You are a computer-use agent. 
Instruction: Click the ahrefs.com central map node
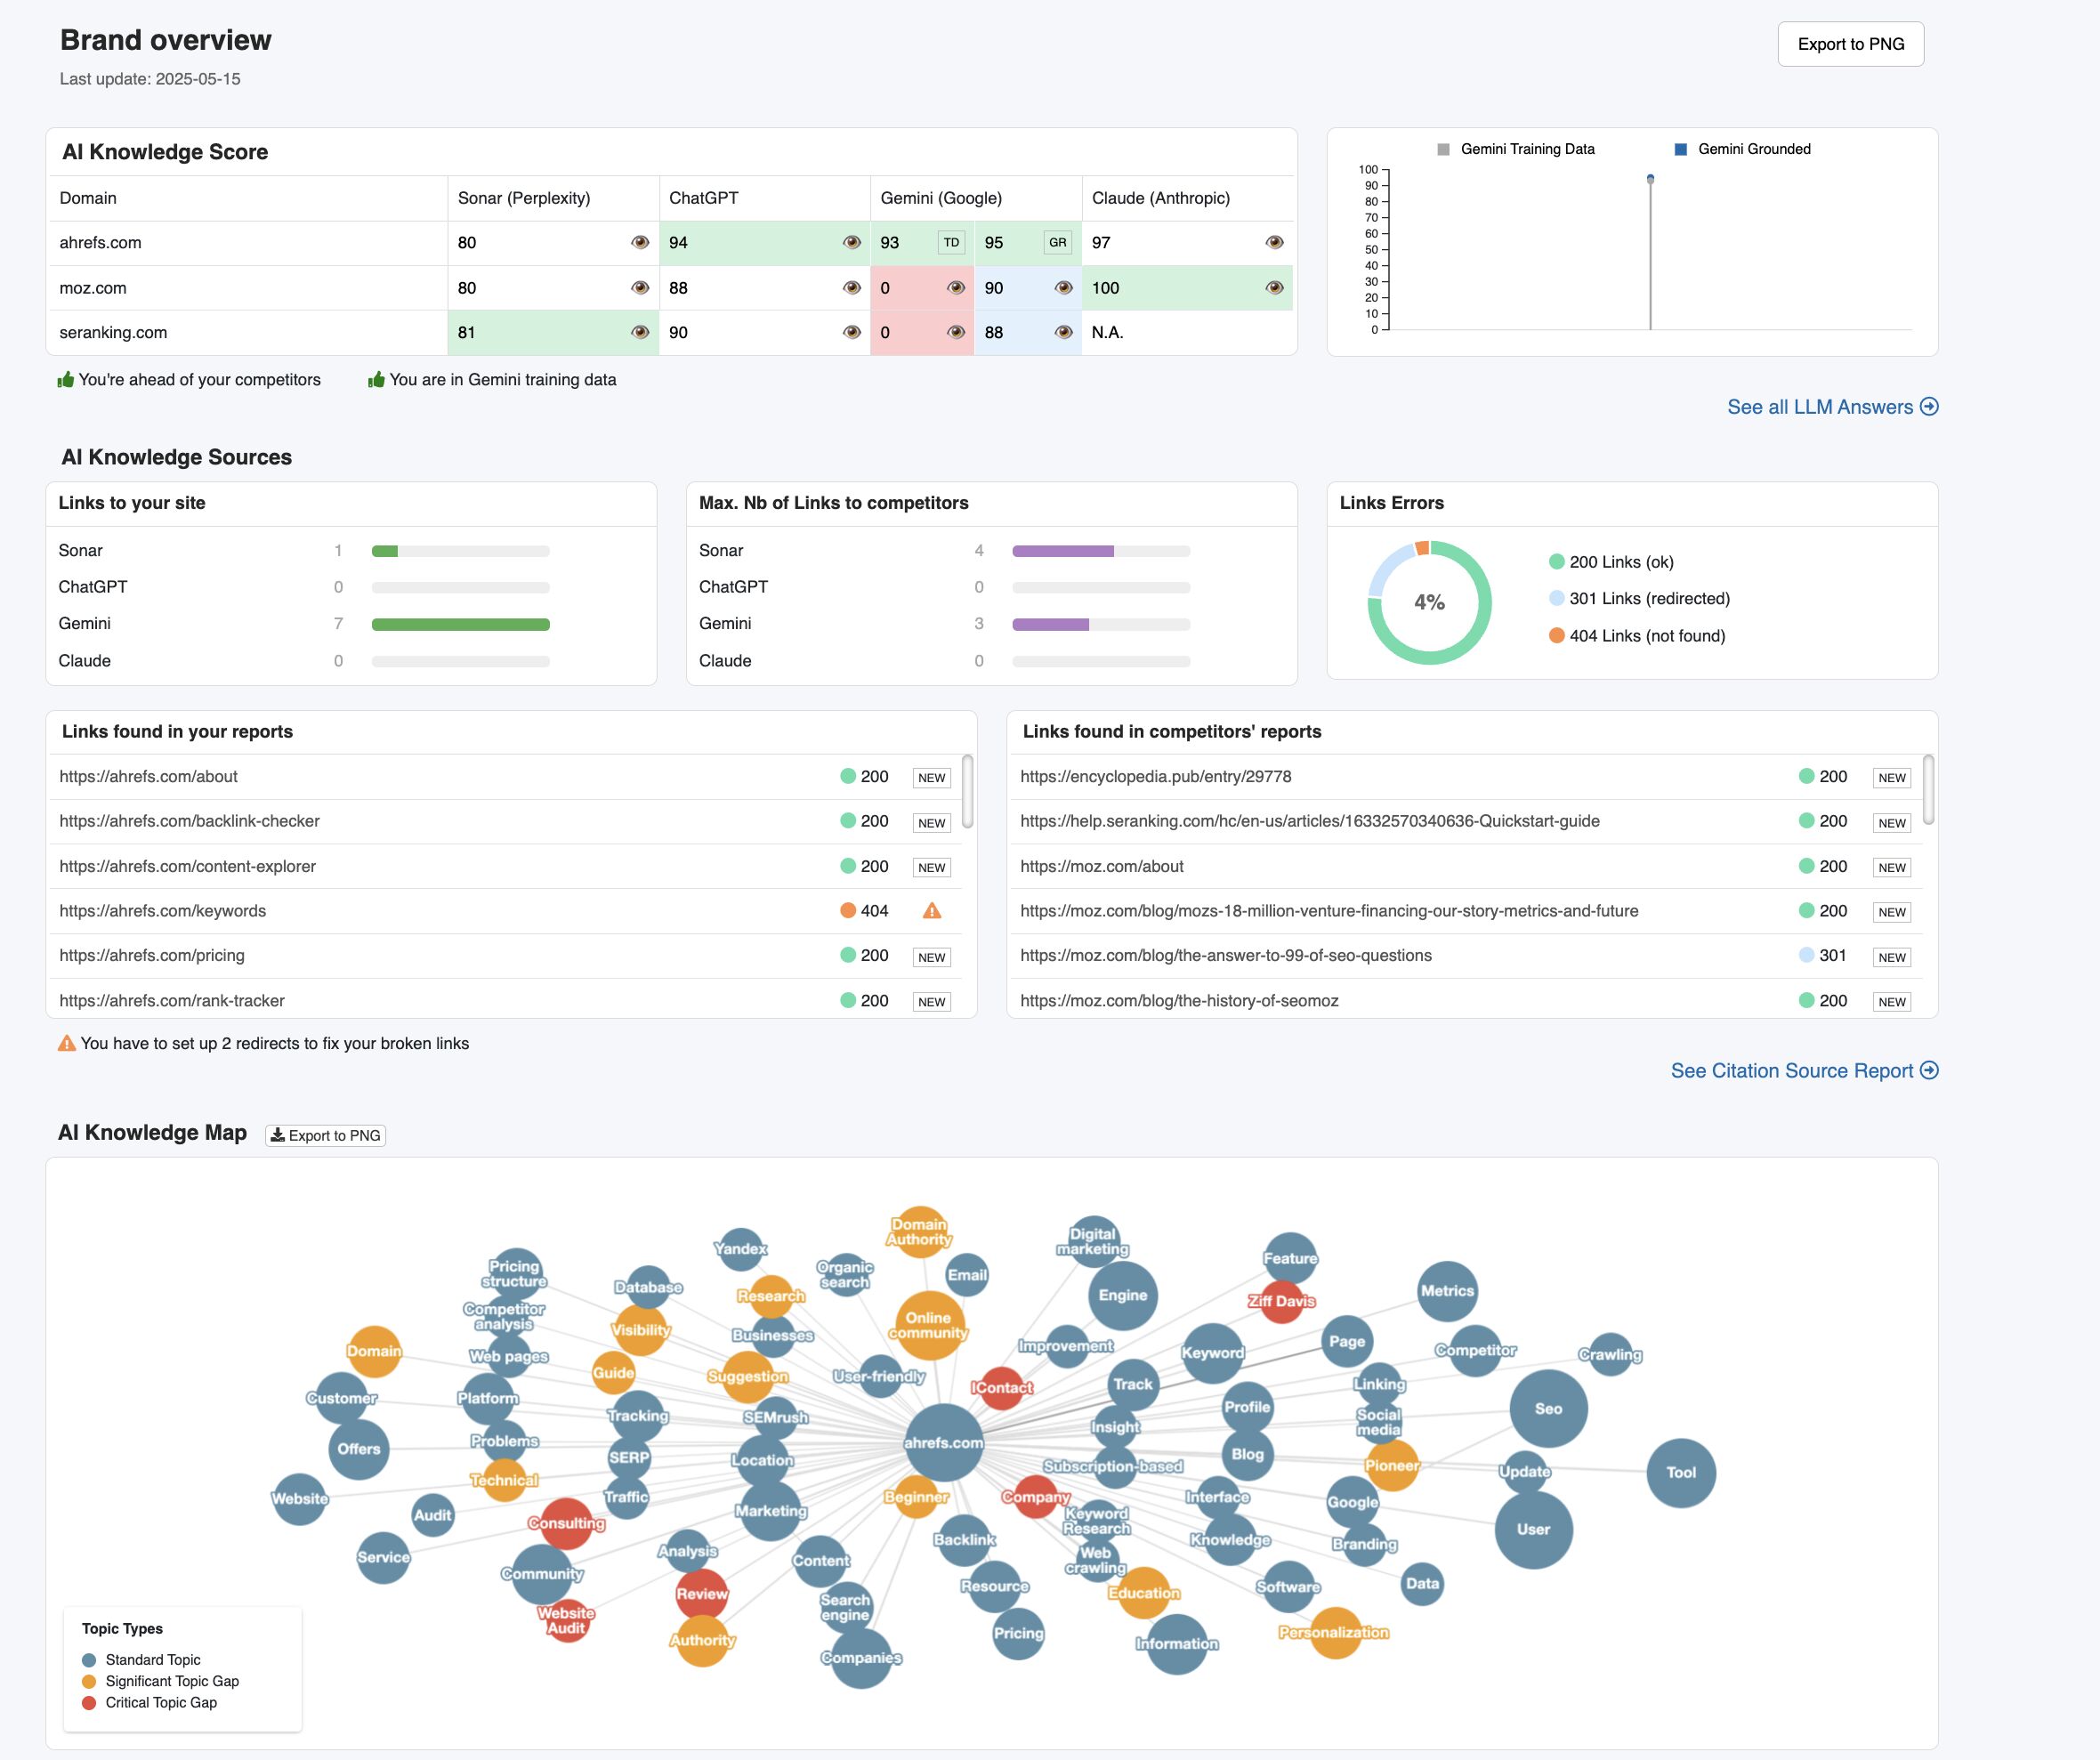[x=943, y=1443]
